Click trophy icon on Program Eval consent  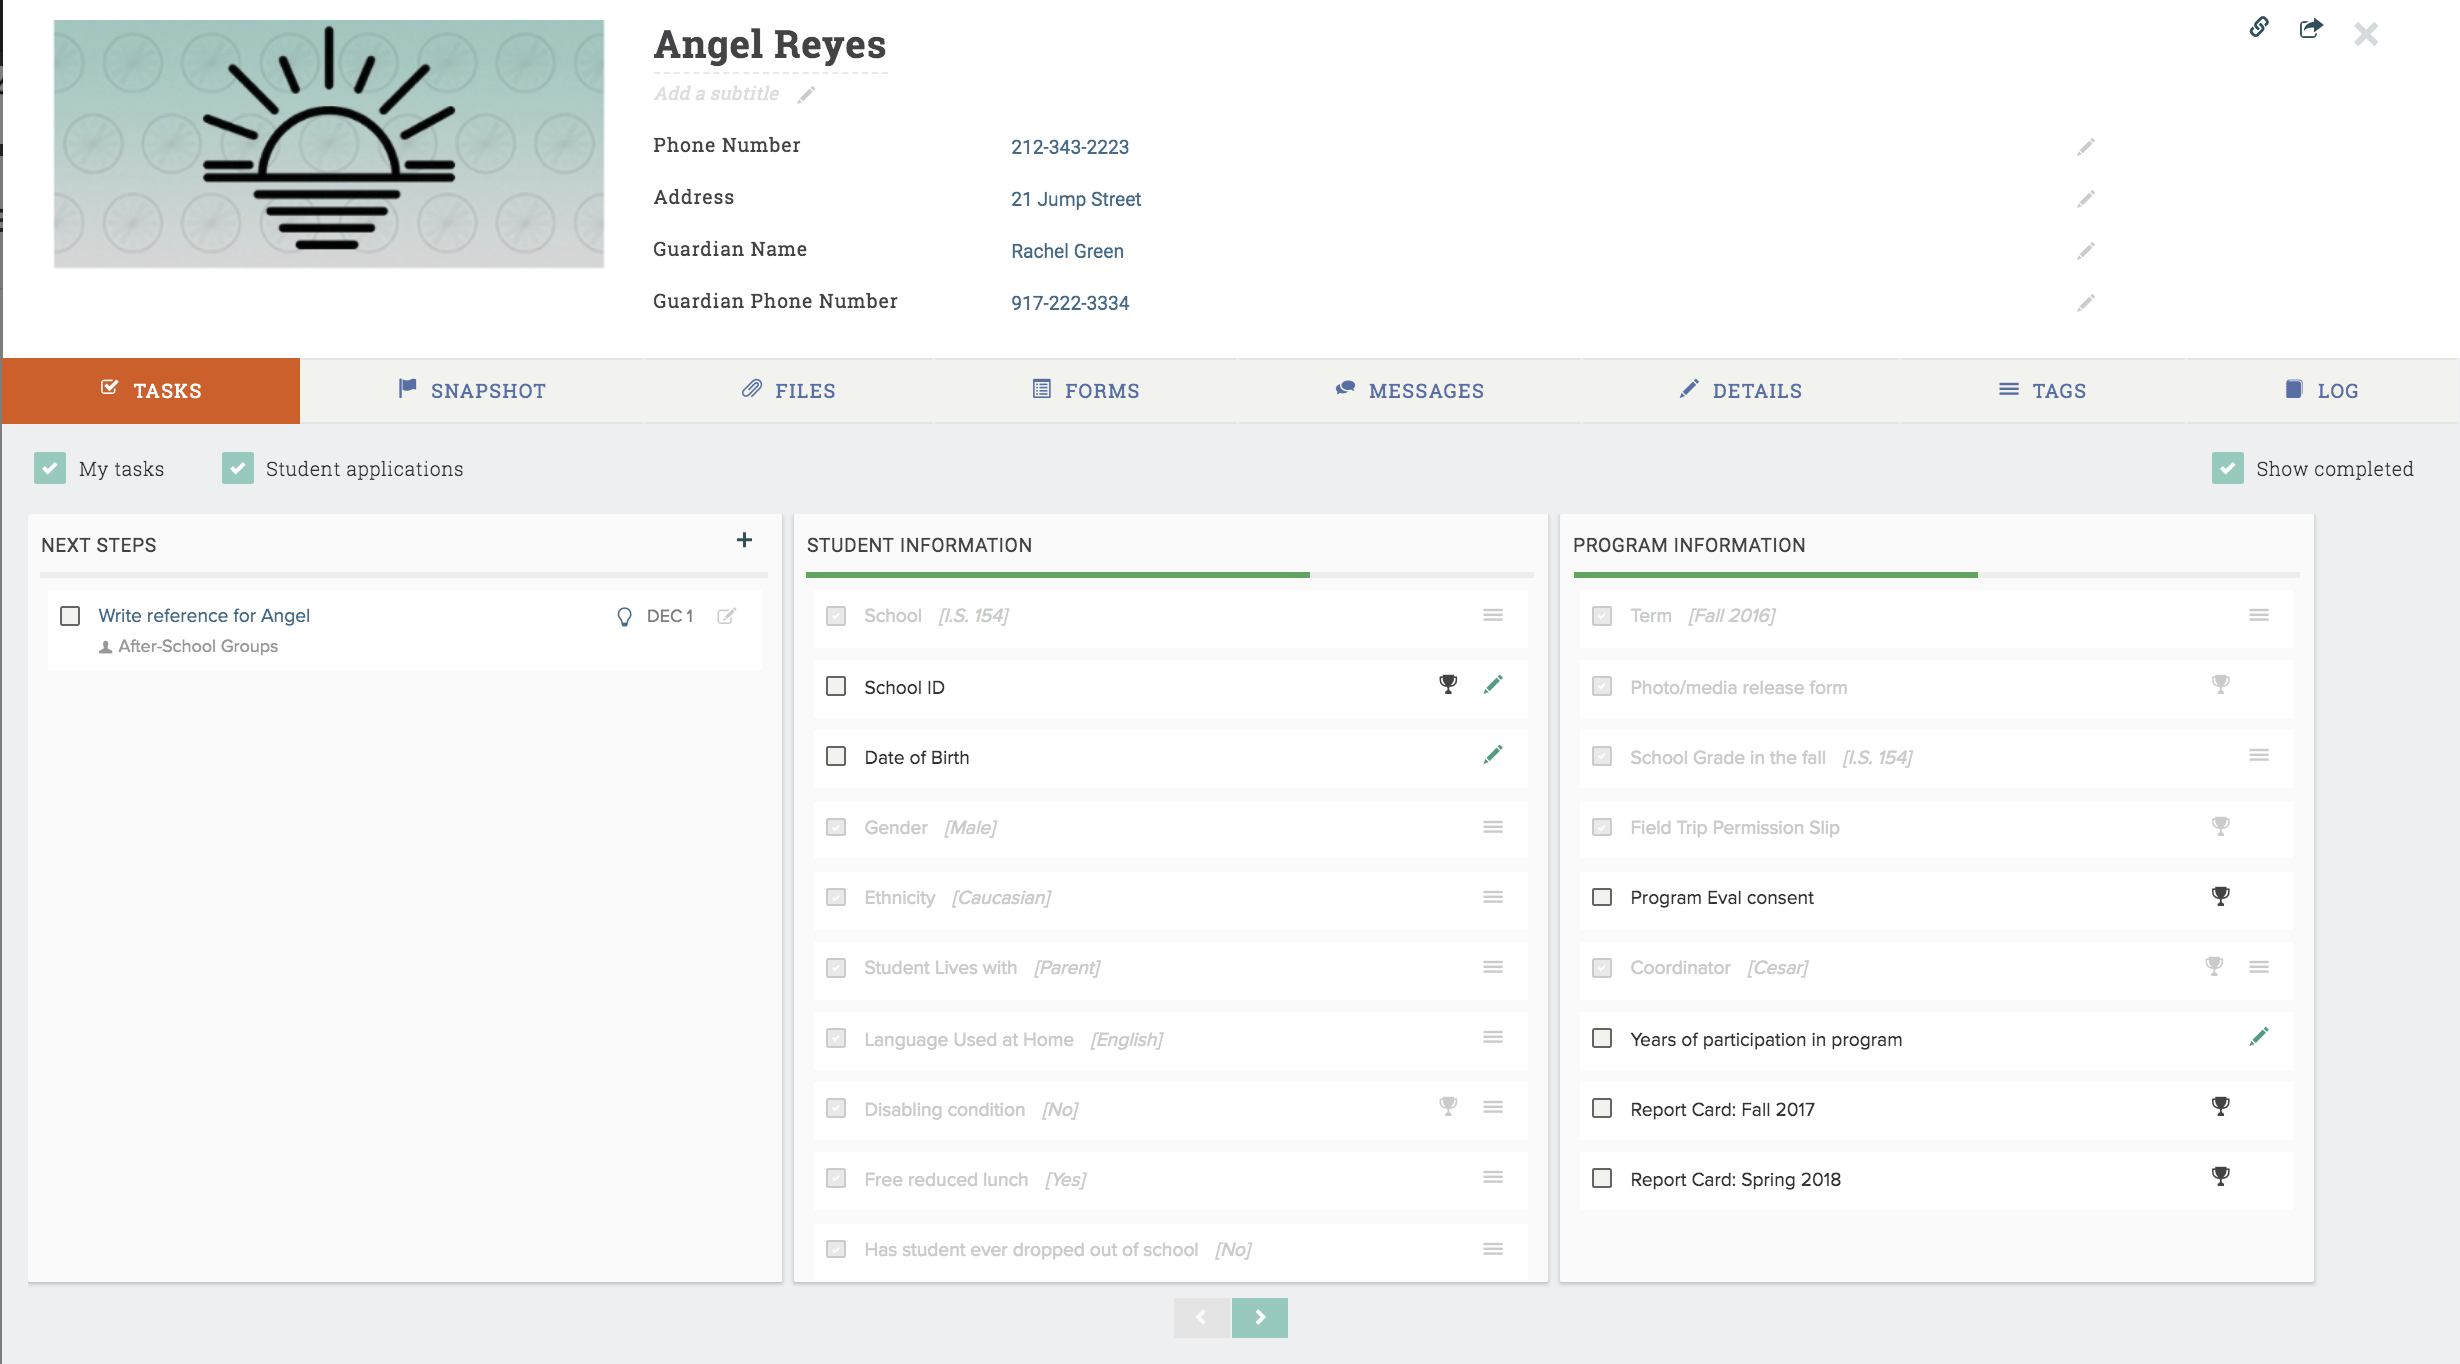[2220, 897]
